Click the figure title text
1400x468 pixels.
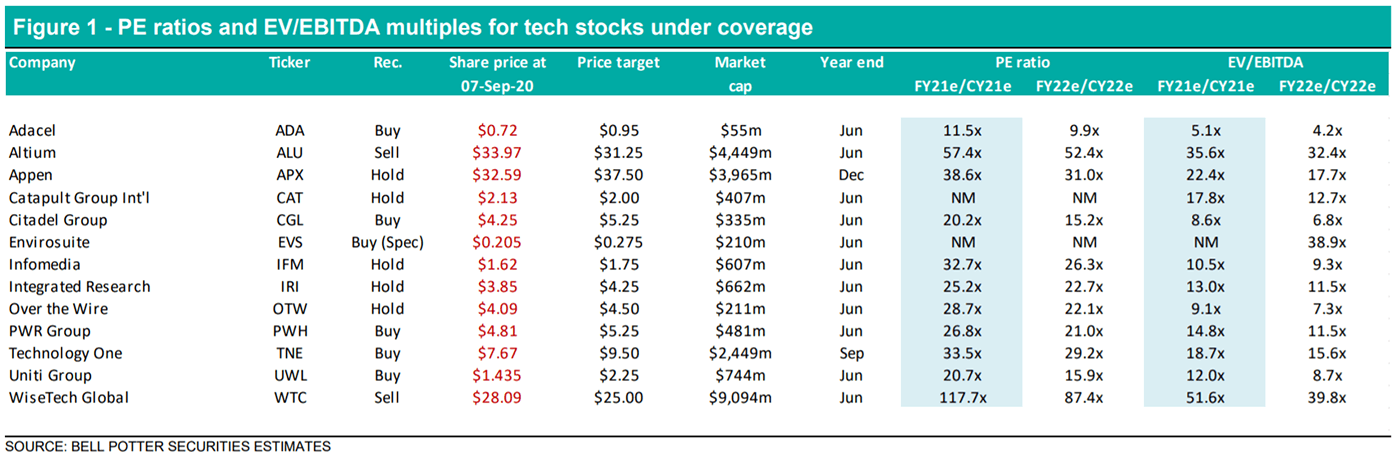(x=412, y=24)
